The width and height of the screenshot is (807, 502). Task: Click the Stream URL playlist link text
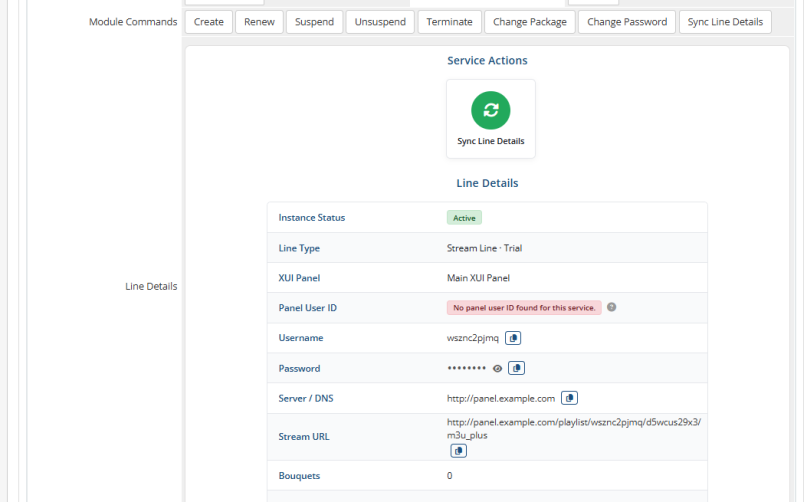(573, 428)
